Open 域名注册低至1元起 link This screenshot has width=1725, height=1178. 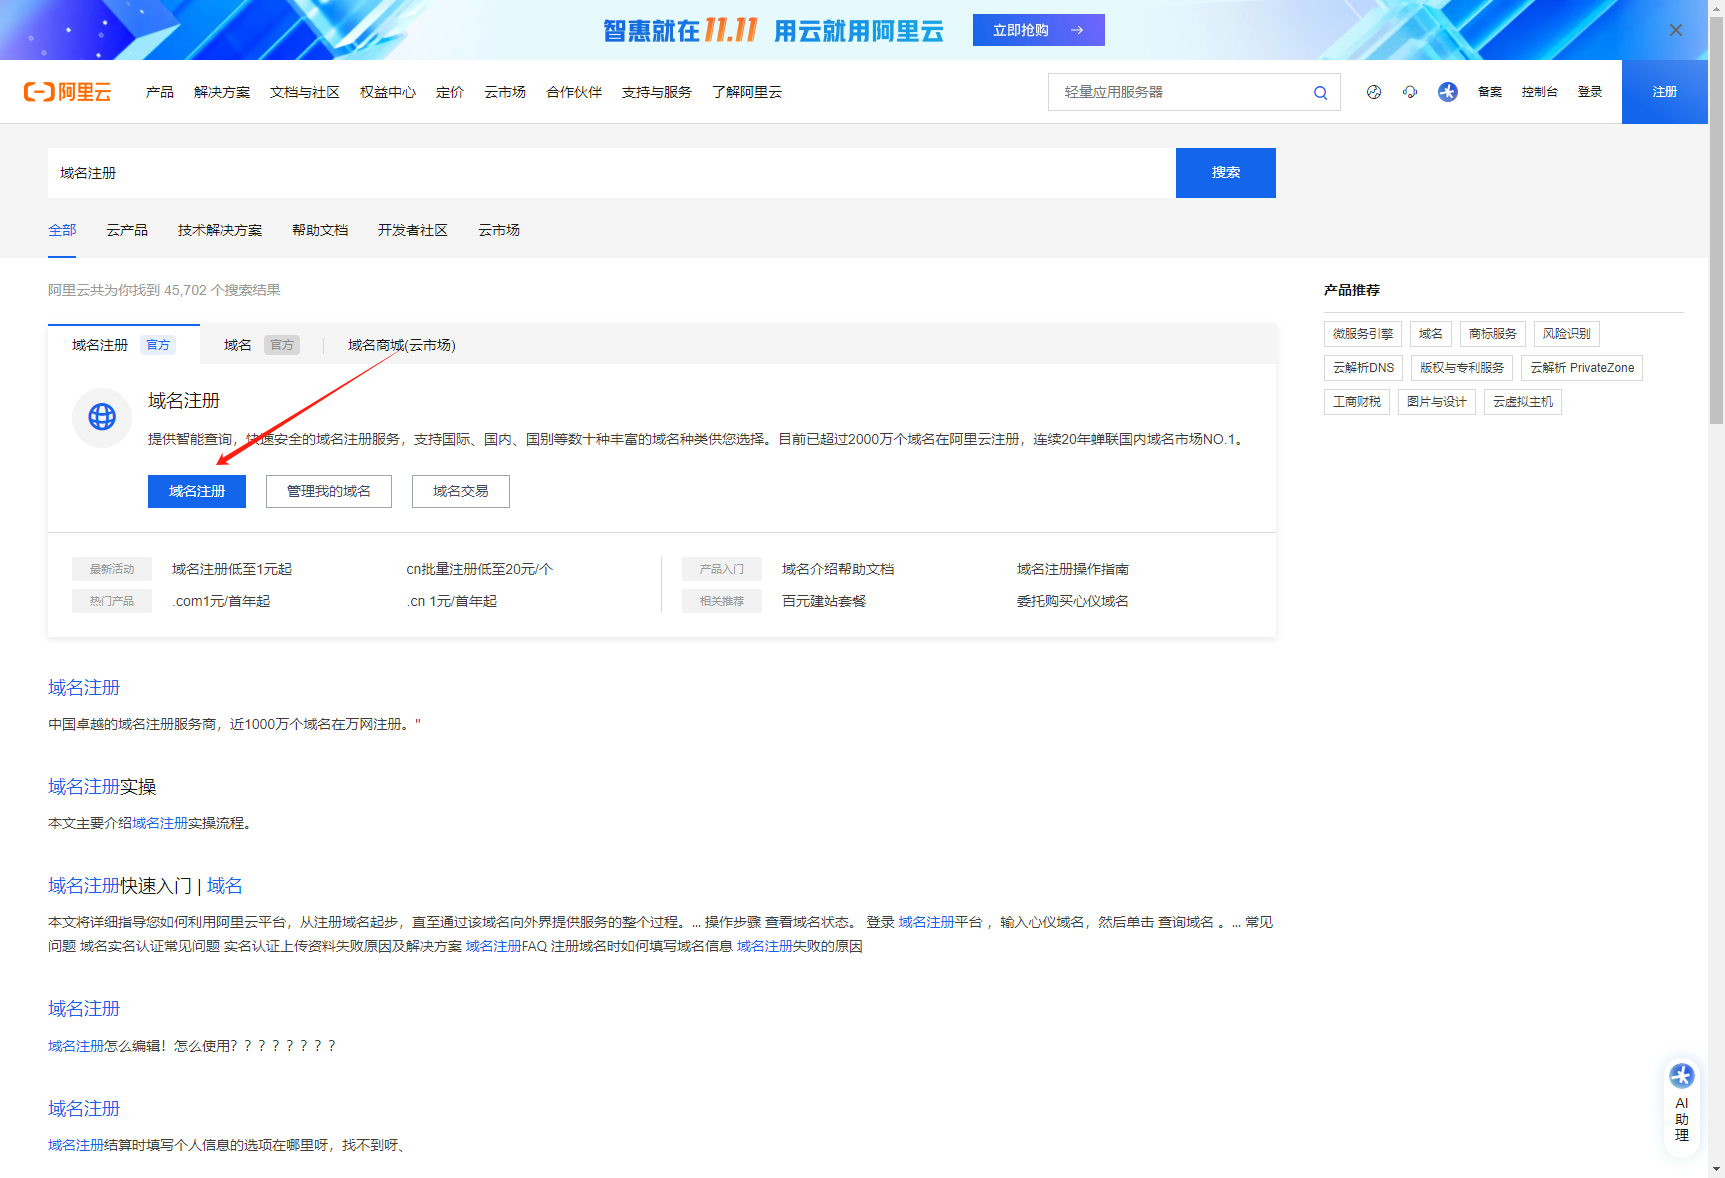232,569
